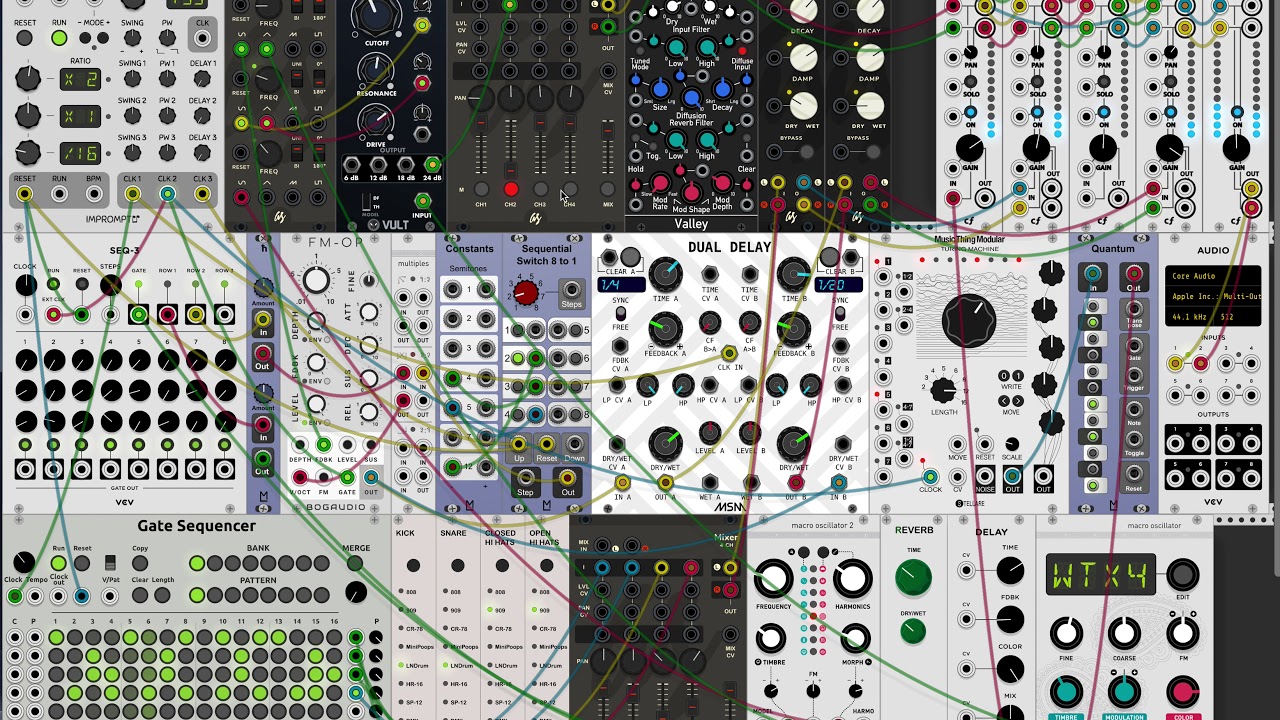Click the BPM jack on the Impromptu clock
The height and width of the screenshot is (720, 1280).
click(95, 194)
